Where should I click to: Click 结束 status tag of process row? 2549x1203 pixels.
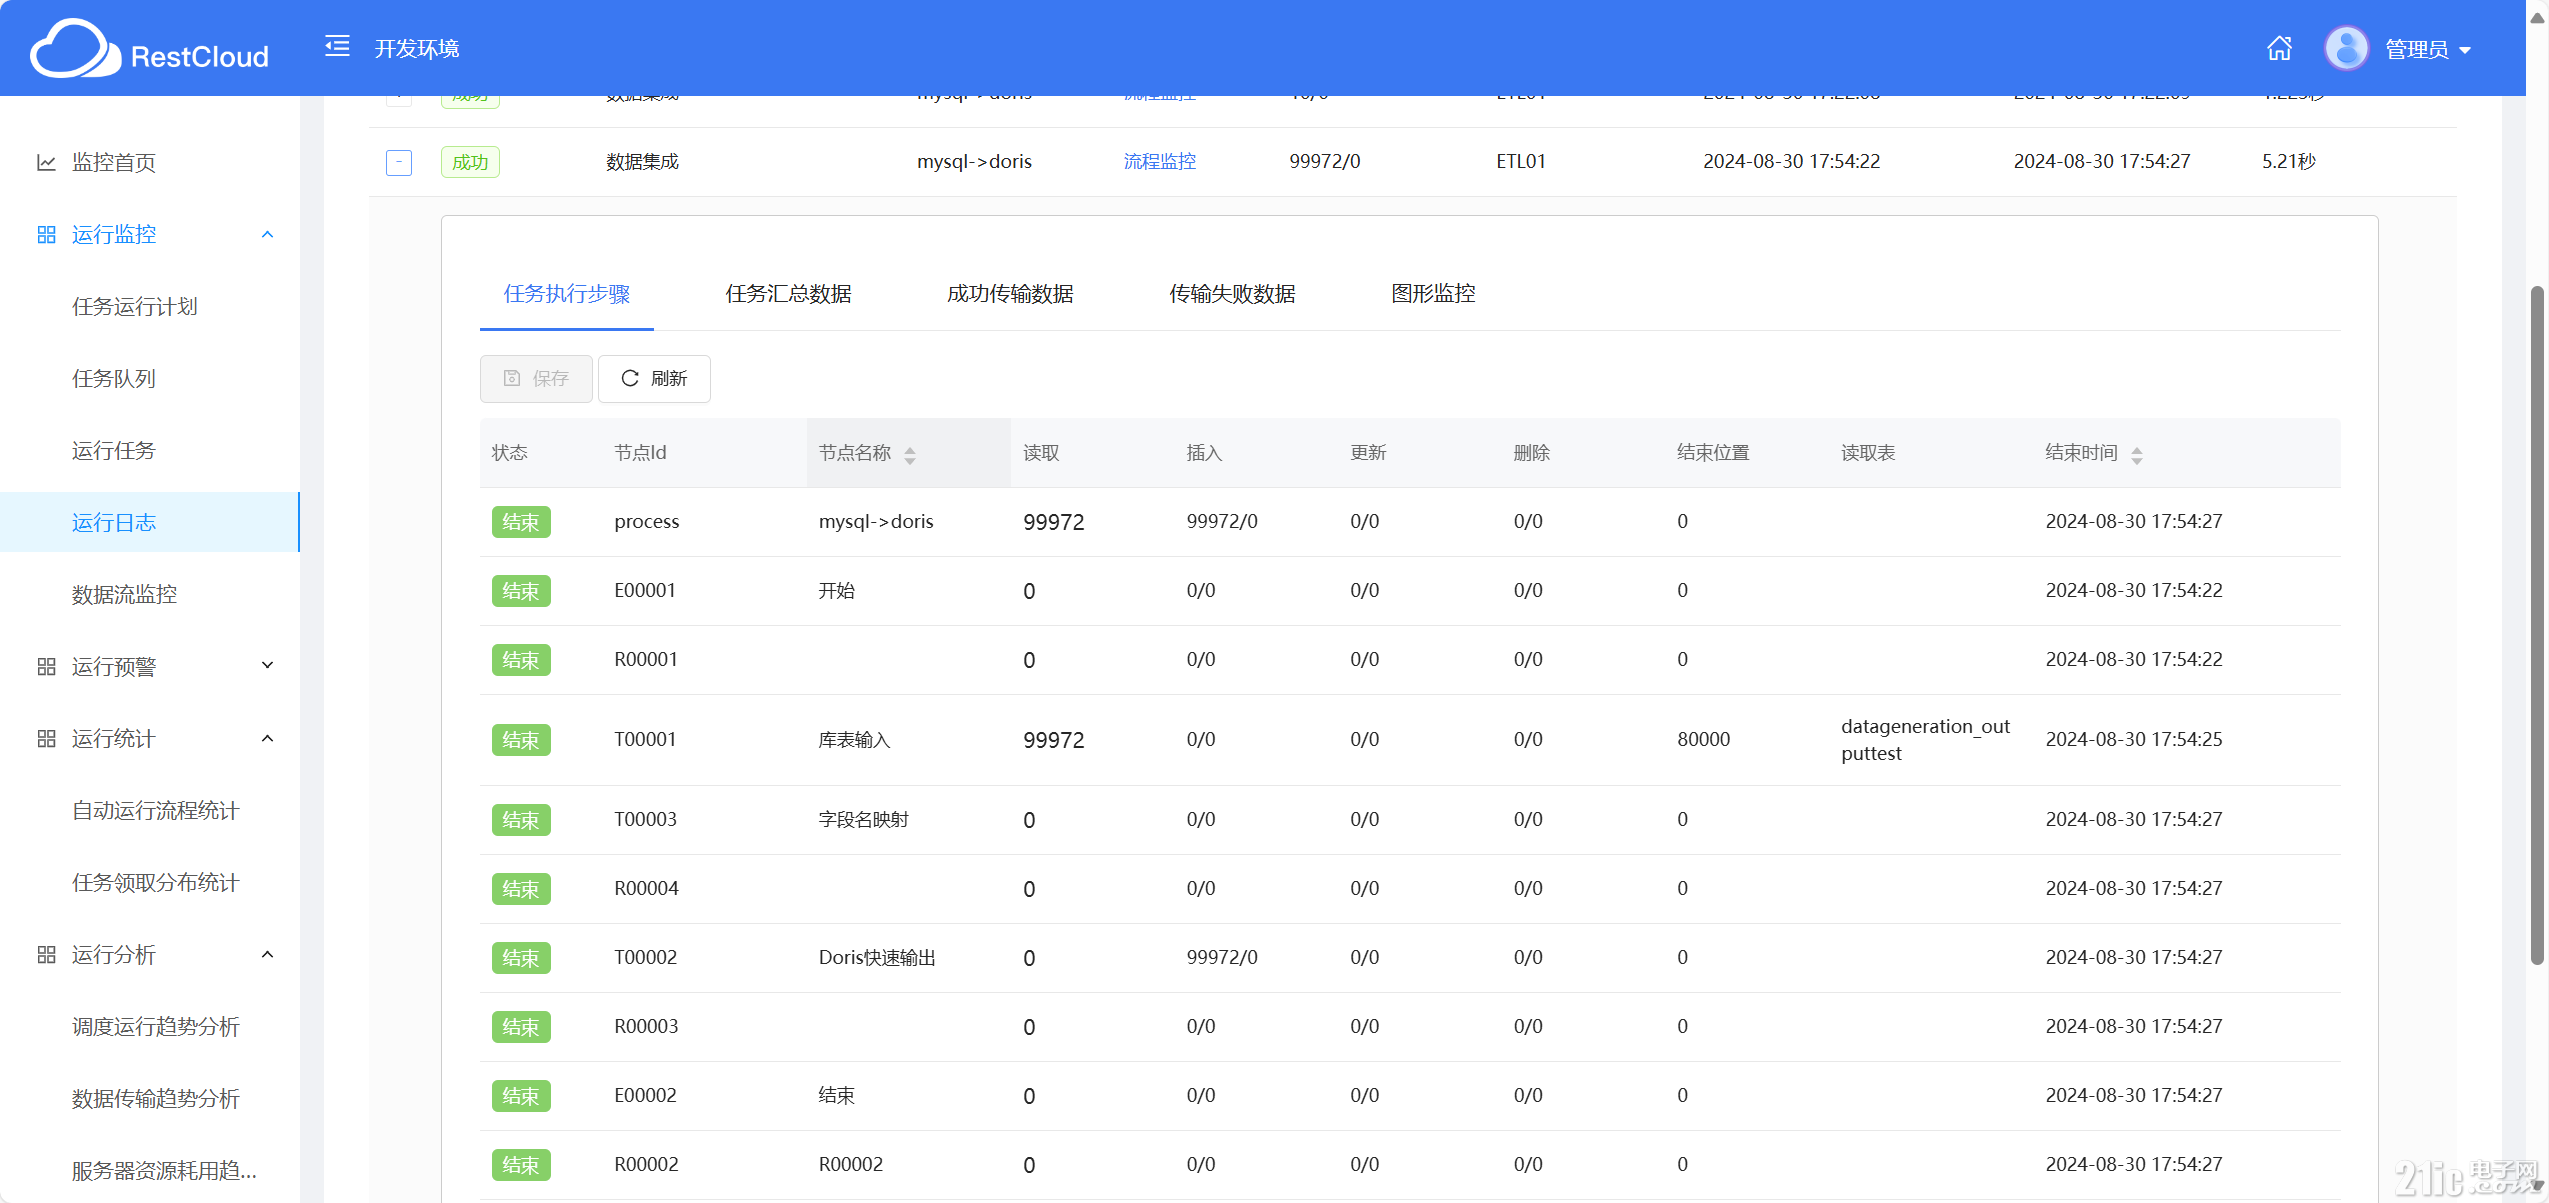[x=521, y=522]
